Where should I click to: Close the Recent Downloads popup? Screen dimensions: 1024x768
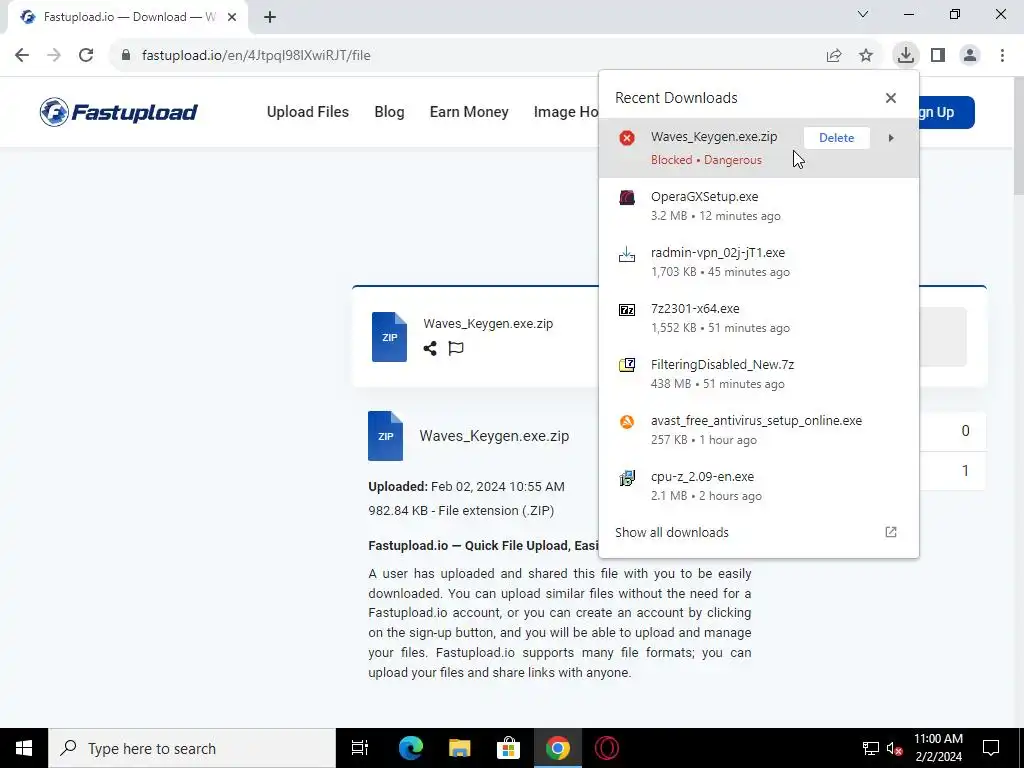[x=891, y=98]
